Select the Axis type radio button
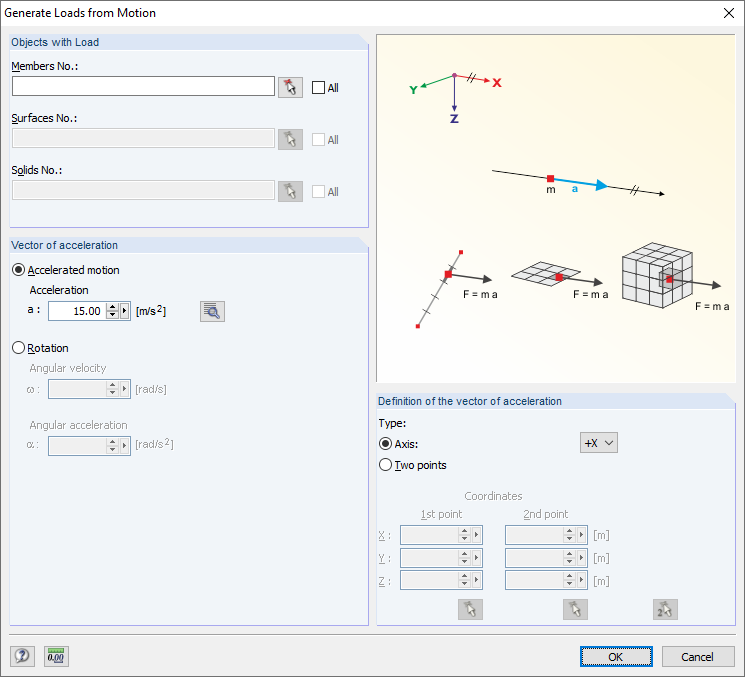The image size is (745, 677). 386,443
